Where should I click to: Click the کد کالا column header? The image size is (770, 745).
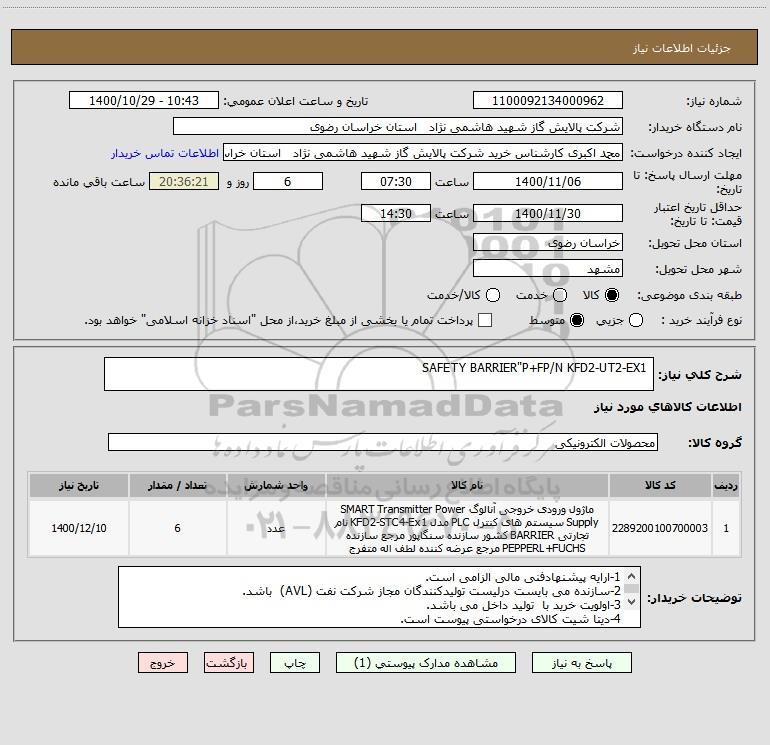660,485
